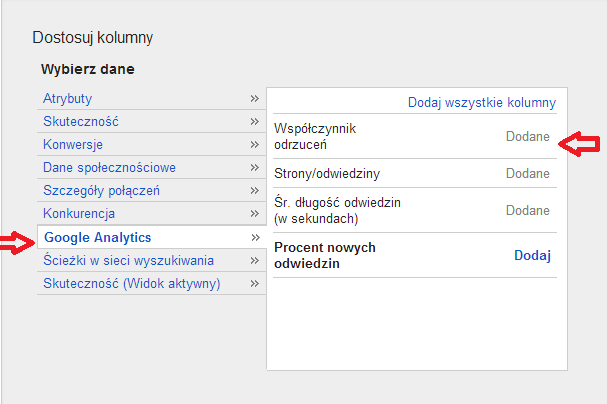Click the chevron next to Dane społecznościowe
The image size is (607, 404).
(255, 167)
